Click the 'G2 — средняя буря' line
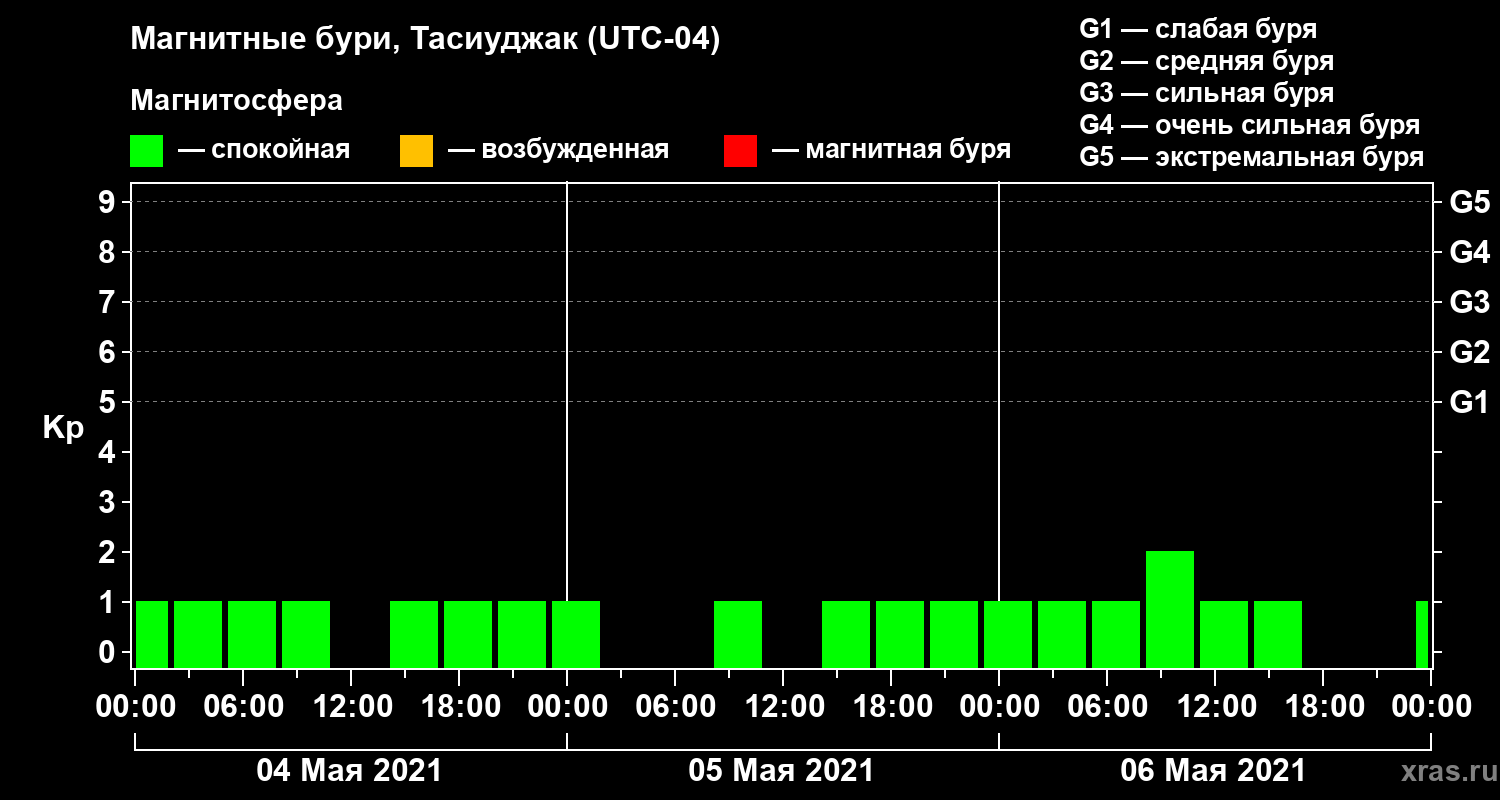The height and width of the screenshot is (800, 1500). click(1206, 61)
